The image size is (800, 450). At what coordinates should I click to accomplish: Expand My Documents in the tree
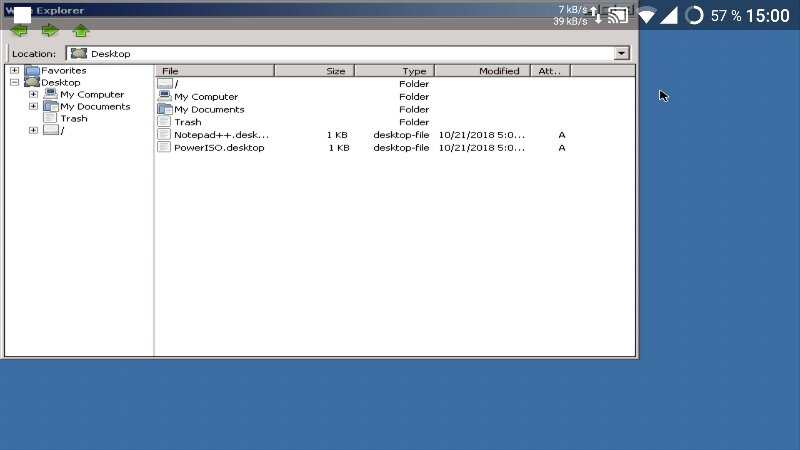[33, 106]
